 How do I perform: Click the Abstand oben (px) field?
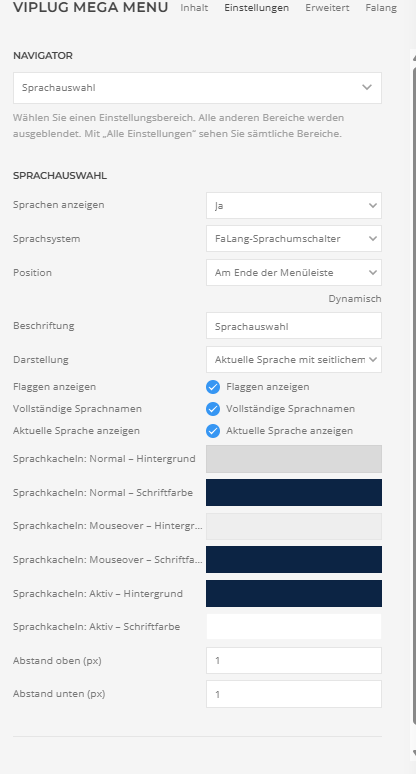point(294,660)
